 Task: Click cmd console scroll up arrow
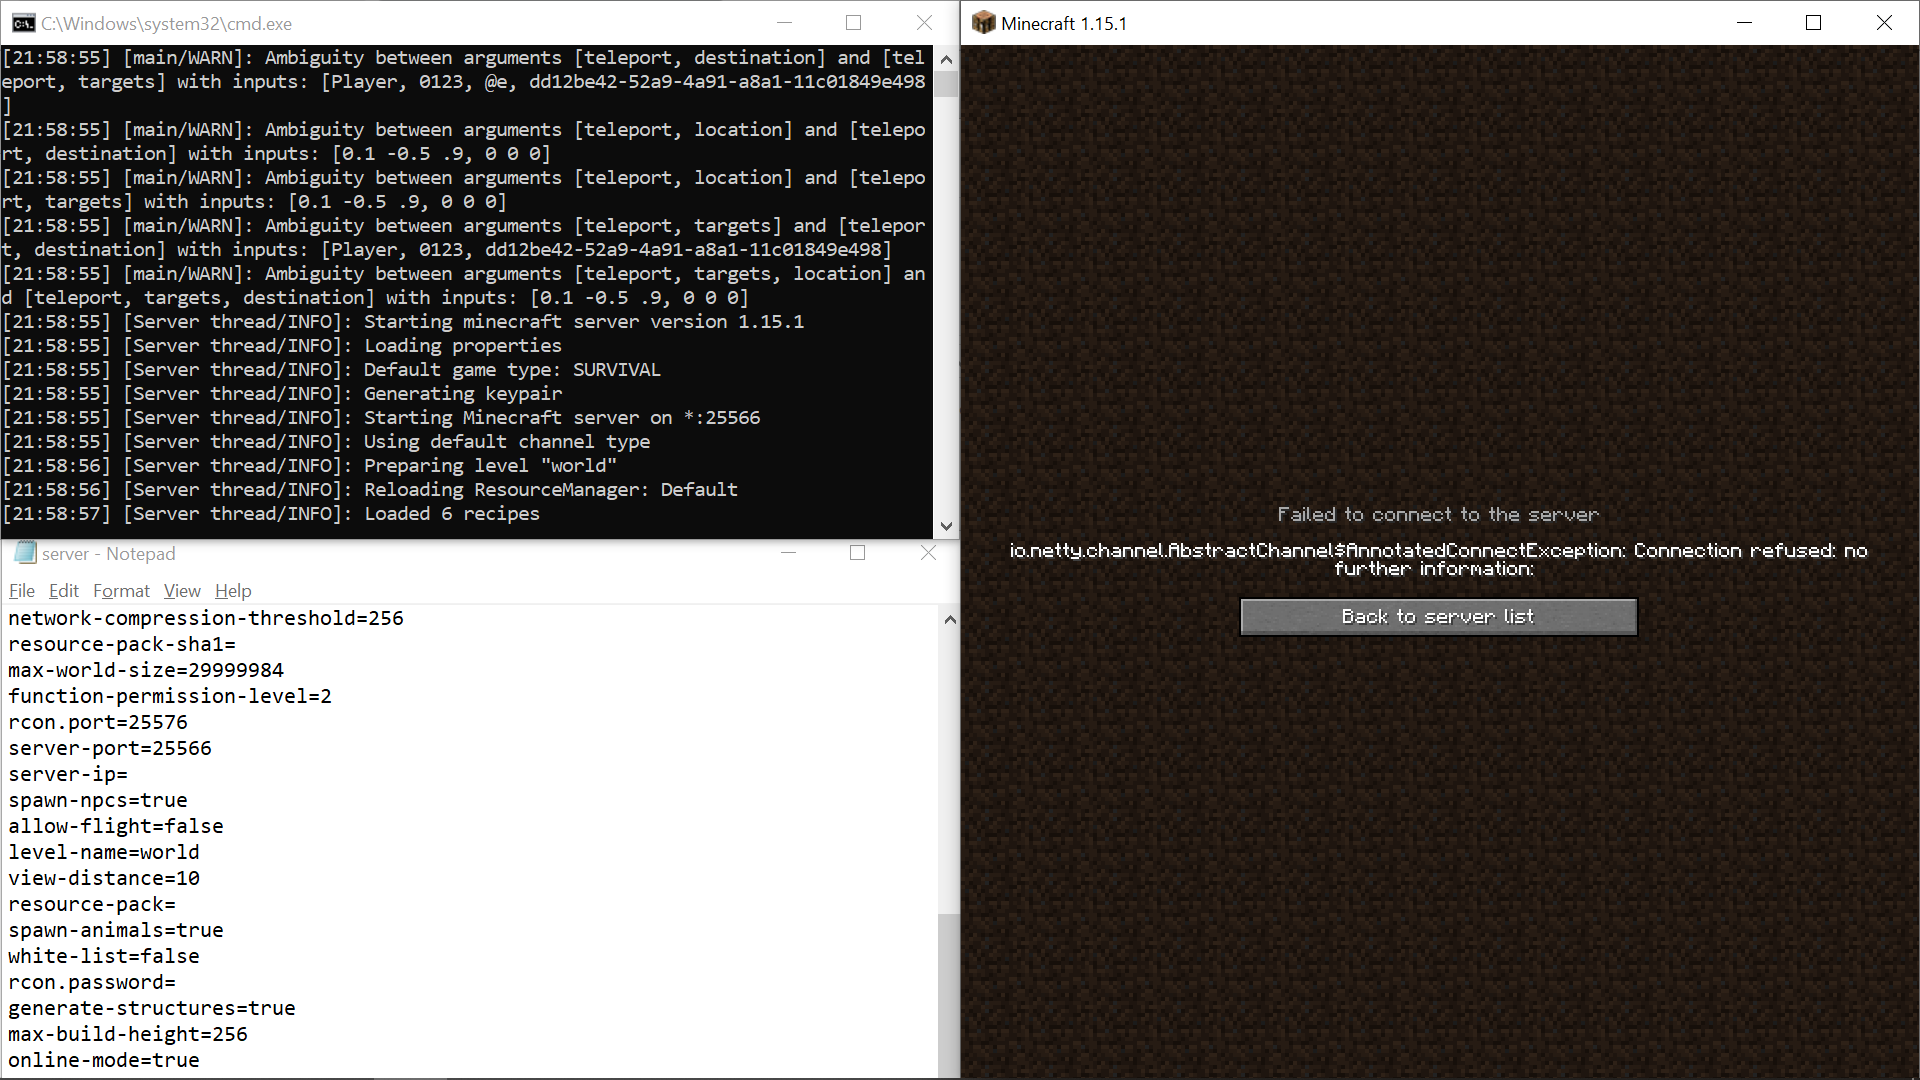coord(946,59)
